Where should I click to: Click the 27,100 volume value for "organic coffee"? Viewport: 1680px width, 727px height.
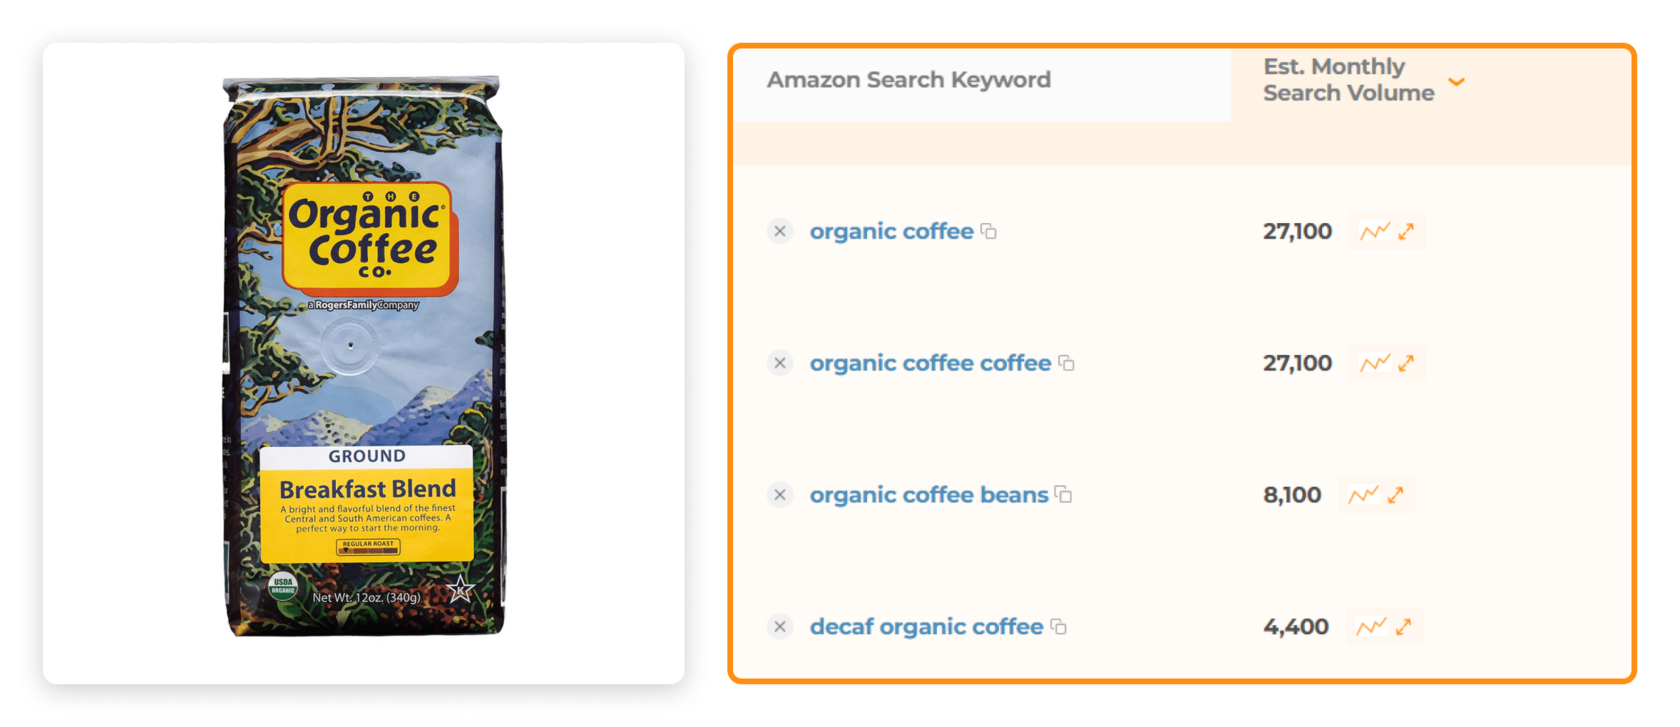tap(1297, 231)
